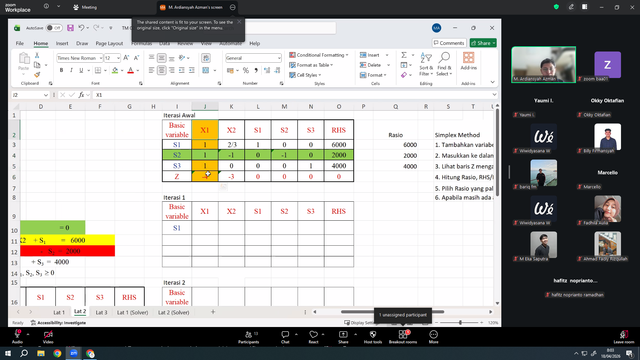Click Merge & Center icon

pos(205,70)
